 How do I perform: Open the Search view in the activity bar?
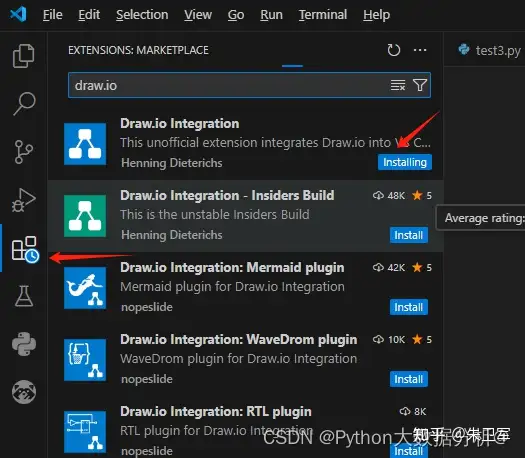coord(24,104)
